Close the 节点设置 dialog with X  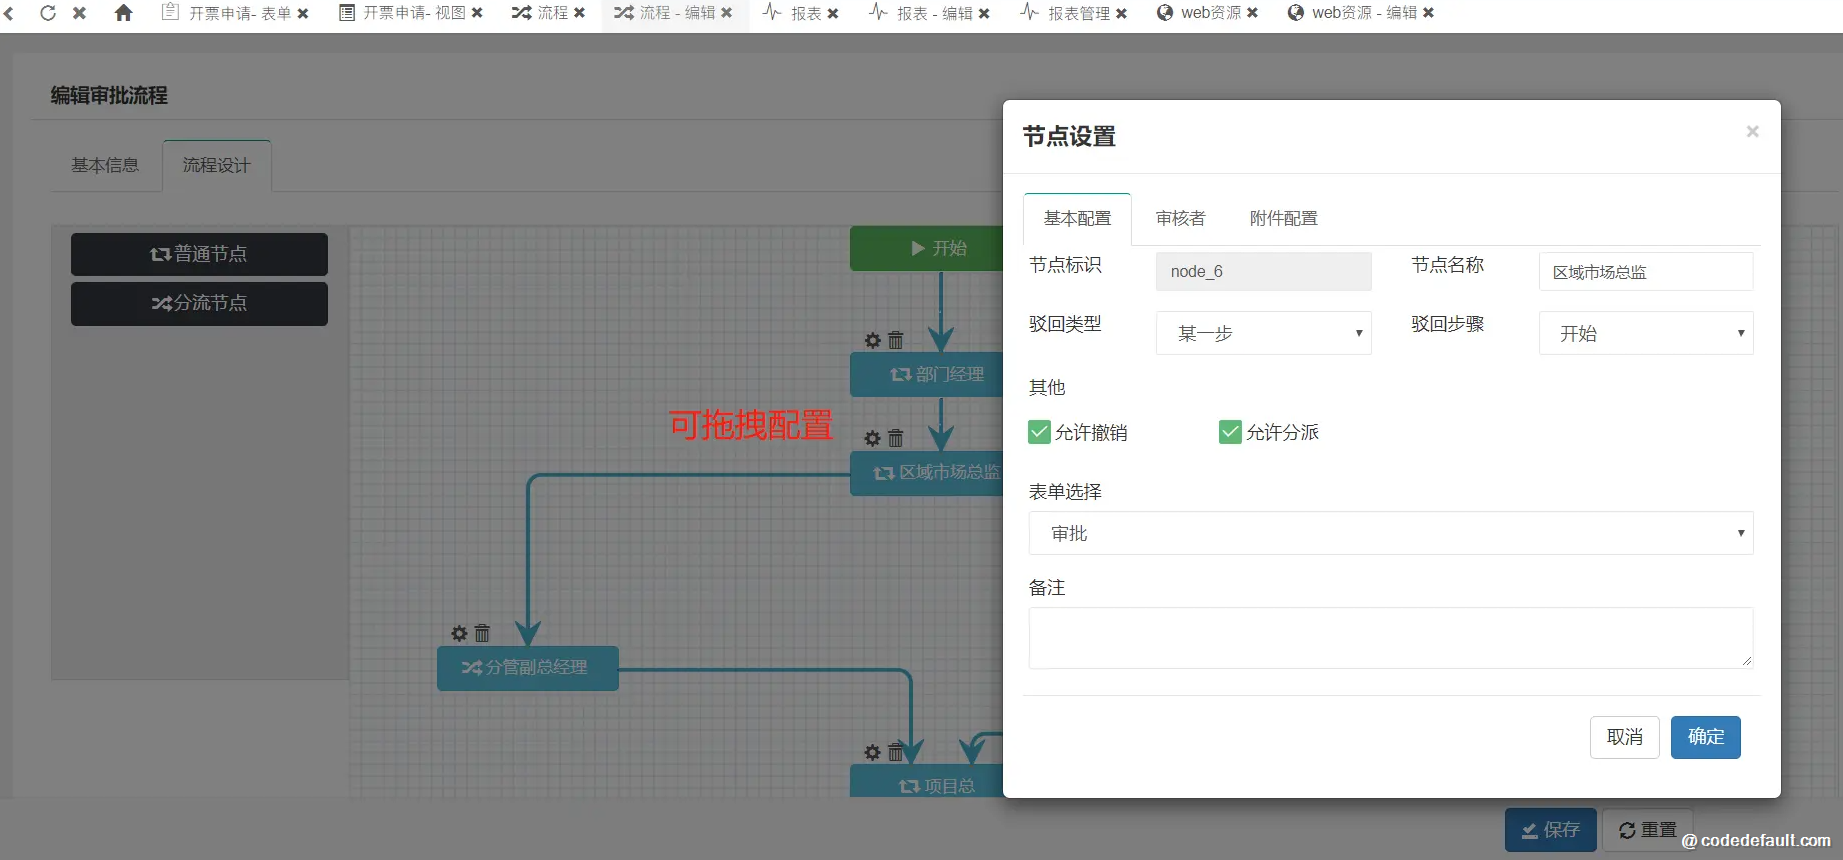point(1752,132)
